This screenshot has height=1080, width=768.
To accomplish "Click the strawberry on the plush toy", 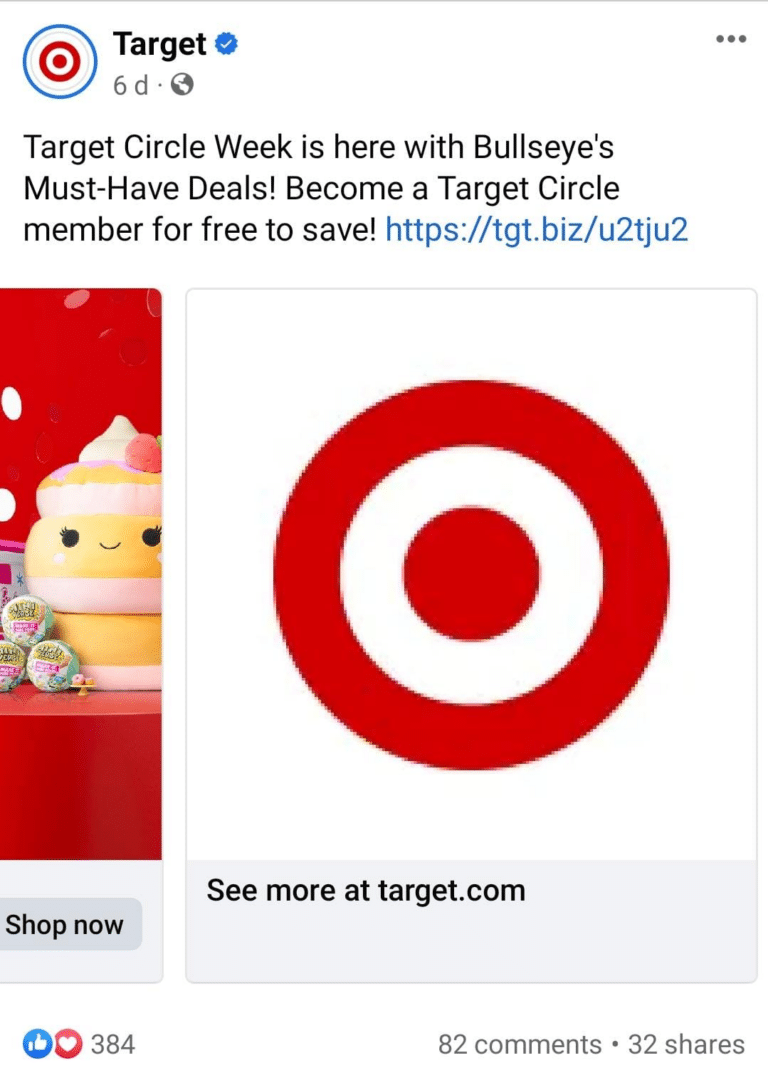I will pos(143,453).
